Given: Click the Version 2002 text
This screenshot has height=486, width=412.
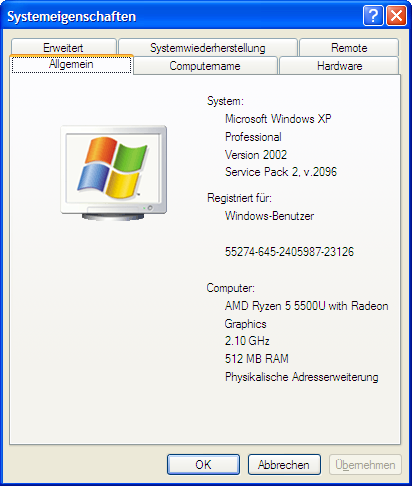Looking at the screenshot, I should click(x=256, y=155).
